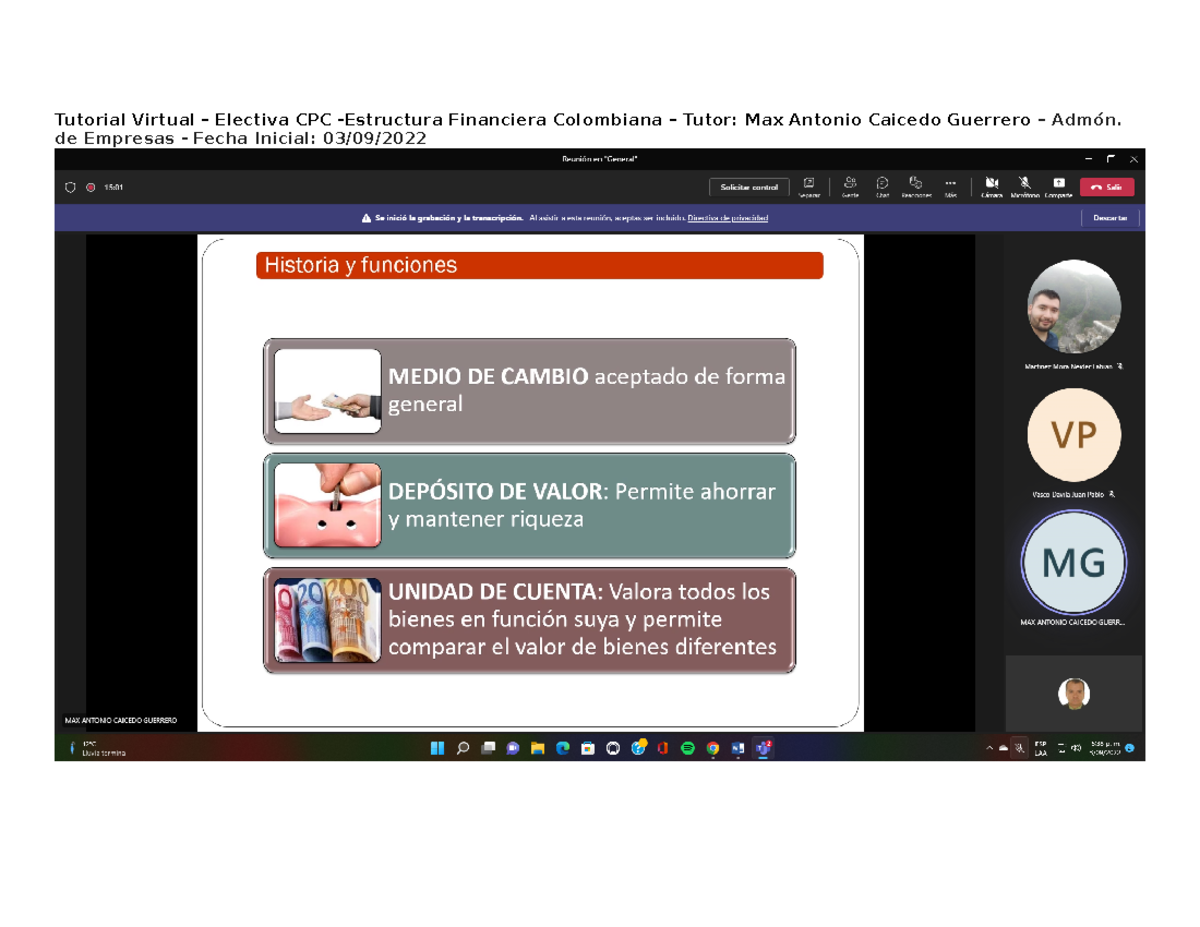The image size is (1200, 927).
Task: Open Windows Search in the taskbar
Action: (463, 747)
